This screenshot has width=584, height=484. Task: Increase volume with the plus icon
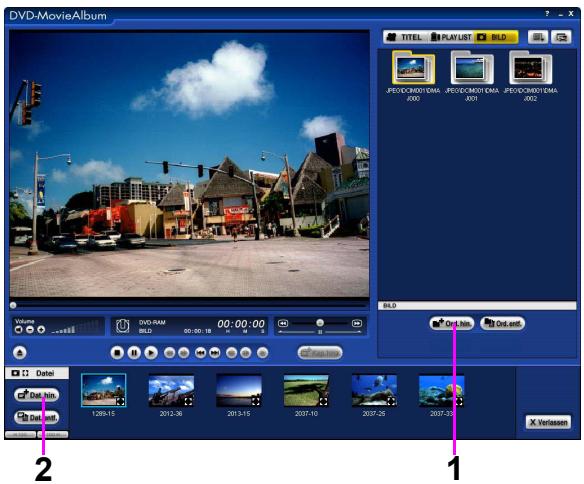(41, 329)
